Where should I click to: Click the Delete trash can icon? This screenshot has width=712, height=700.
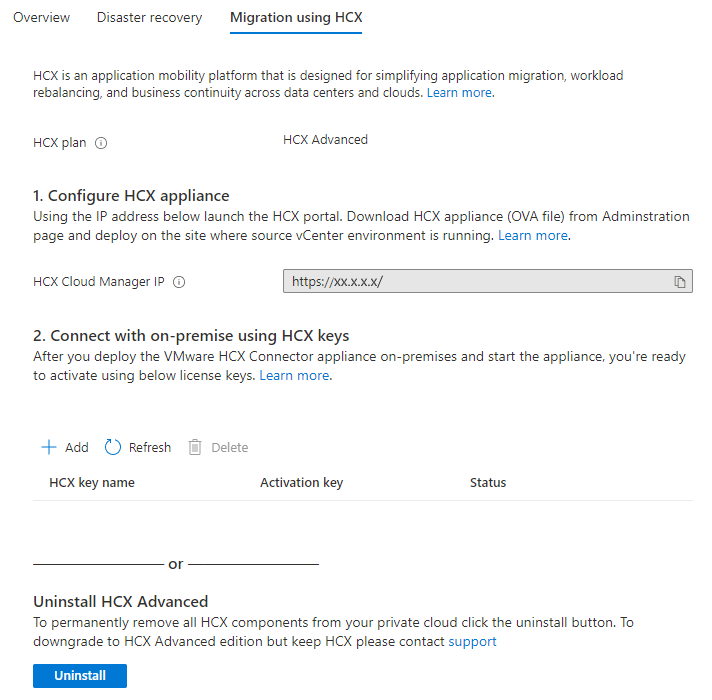(196, 447)
